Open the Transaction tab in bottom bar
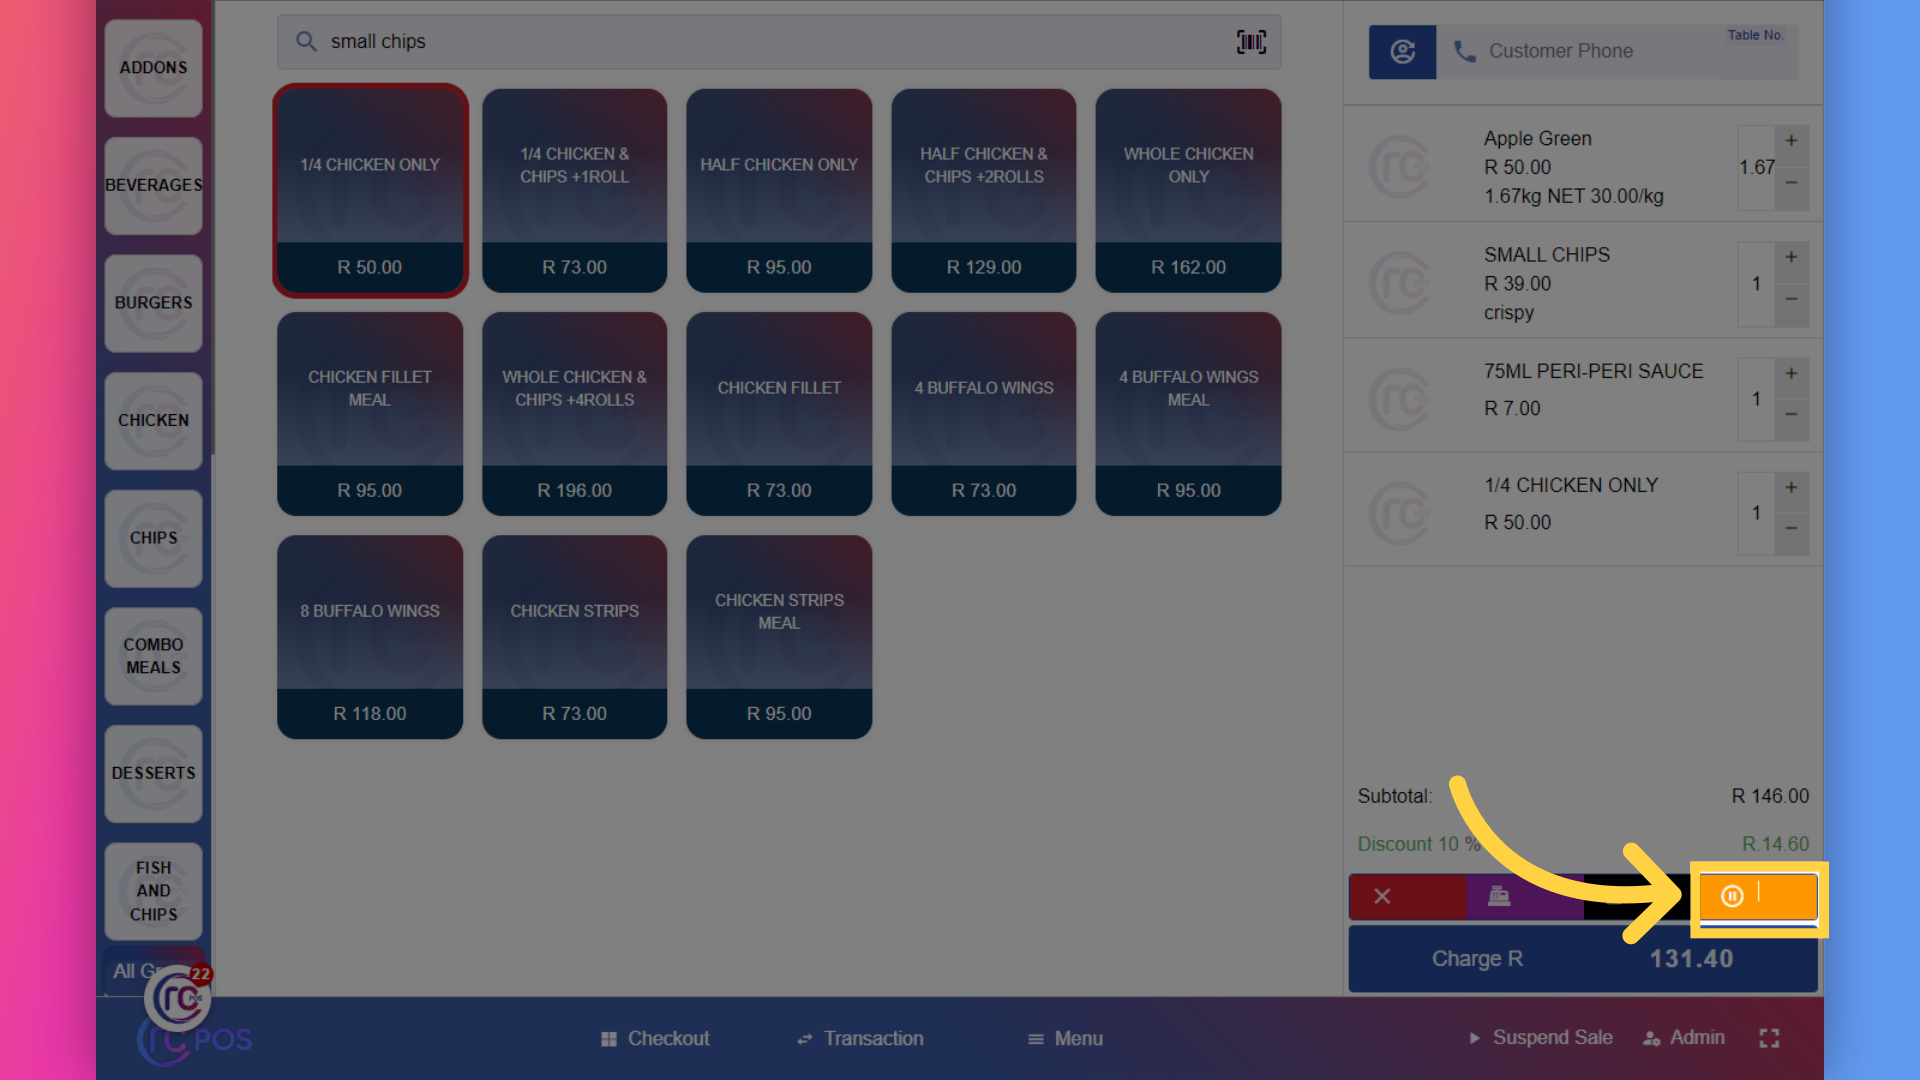 (x=860, y=1039)
